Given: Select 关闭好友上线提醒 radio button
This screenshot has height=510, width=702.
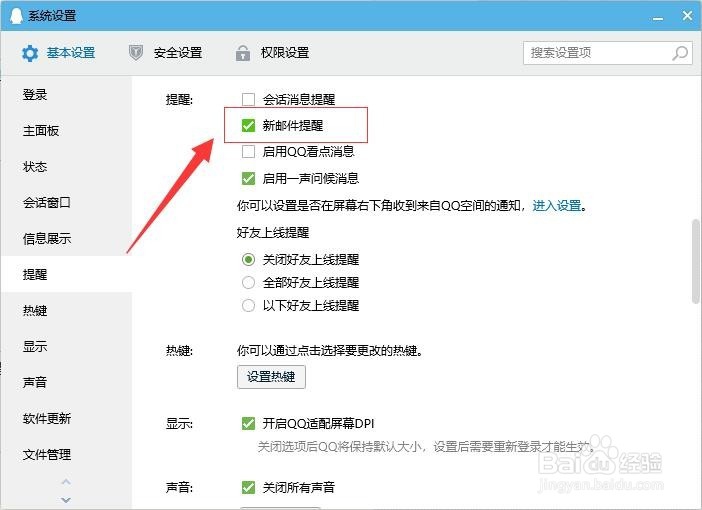Looking at the screenshot, I should pyautogui.click(x=248, y=259).
